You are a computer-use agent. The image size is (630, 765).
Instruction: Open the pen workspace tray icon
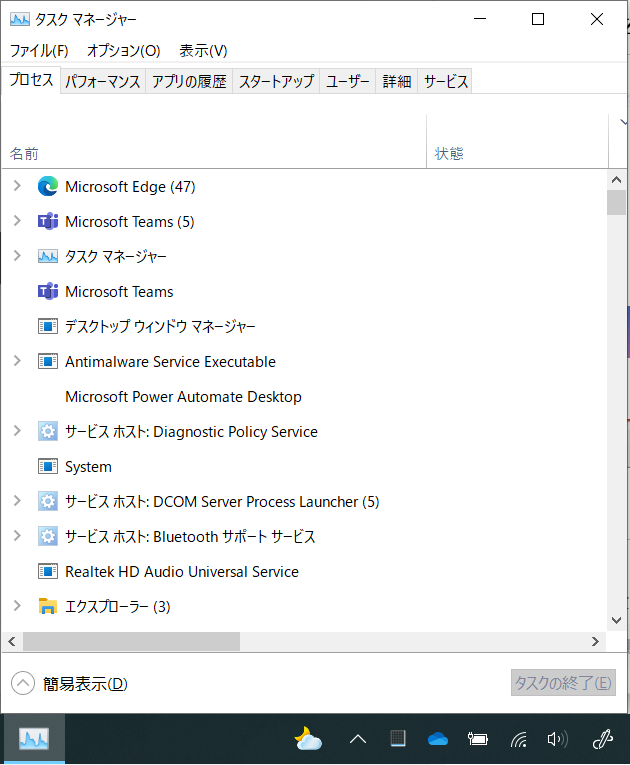[x=603, y=739]
